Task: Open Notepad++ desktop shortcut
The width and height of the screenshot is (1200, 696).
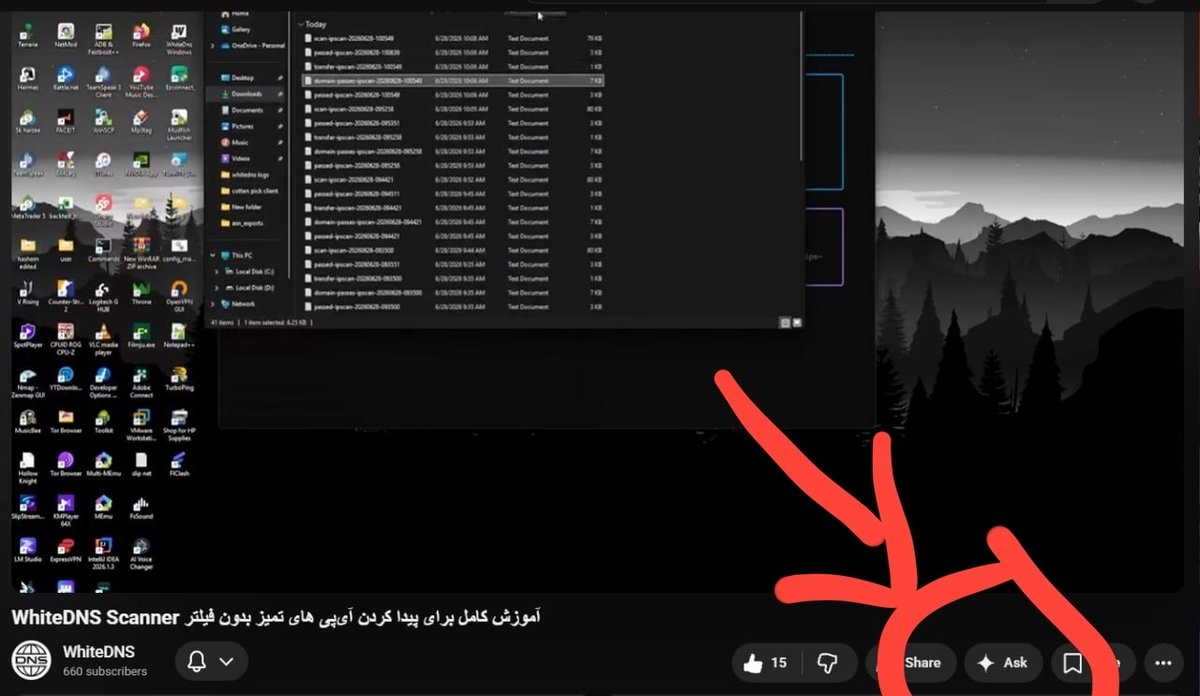Action: coord(179,335)
